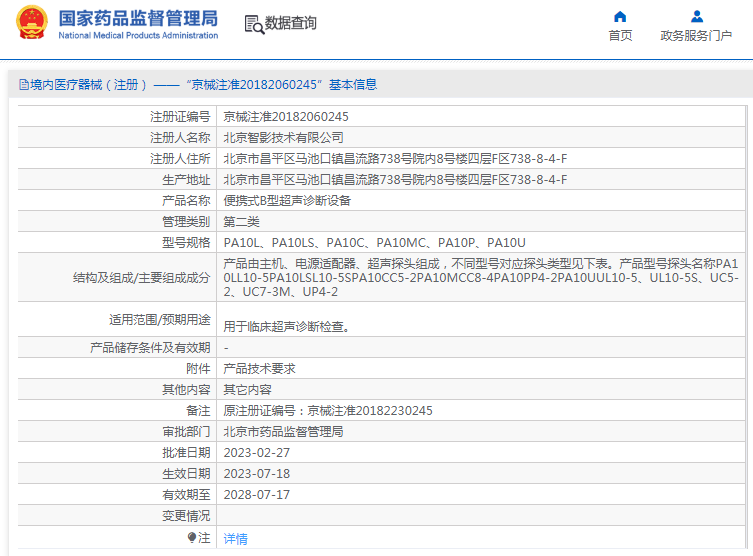
Task: Click the 产品储存条件及有效期 label
Action: (150, 348)
